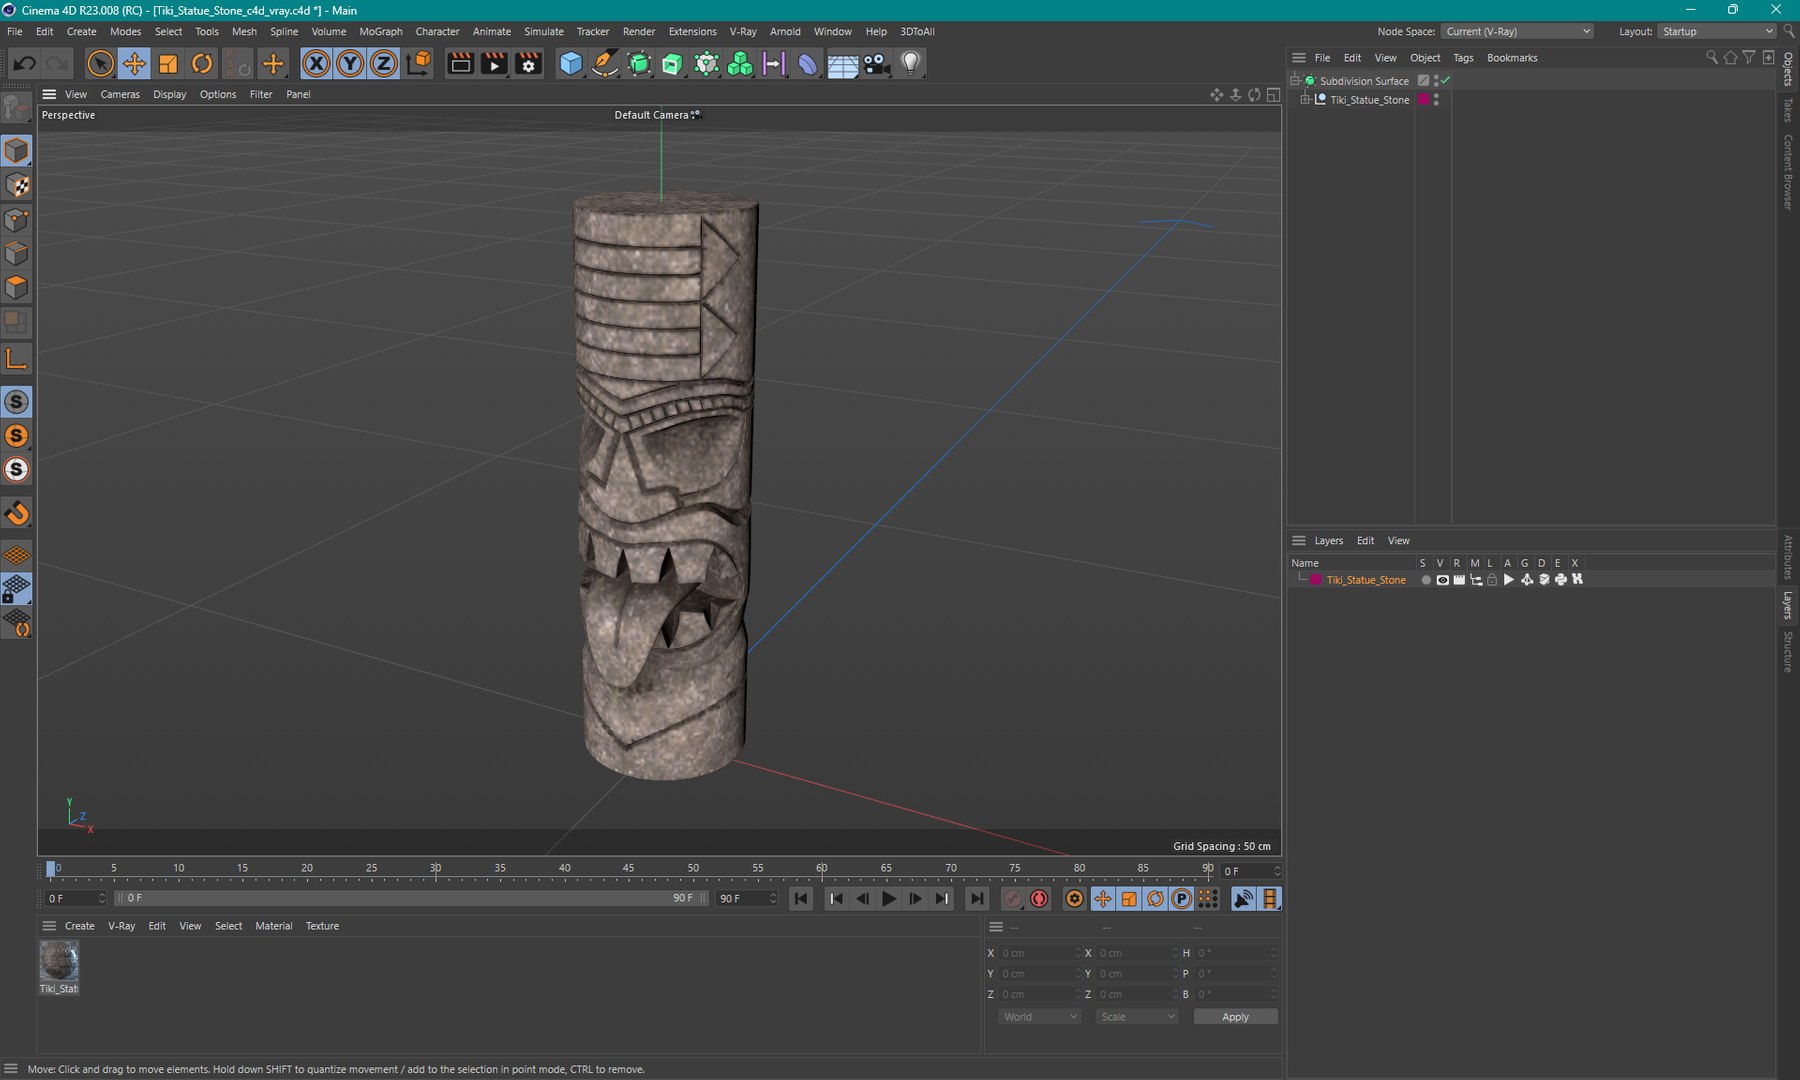The height and width of the screenshot is (1080, 1800).
Task: Switch to Points mode
Action: coord(17,219)
